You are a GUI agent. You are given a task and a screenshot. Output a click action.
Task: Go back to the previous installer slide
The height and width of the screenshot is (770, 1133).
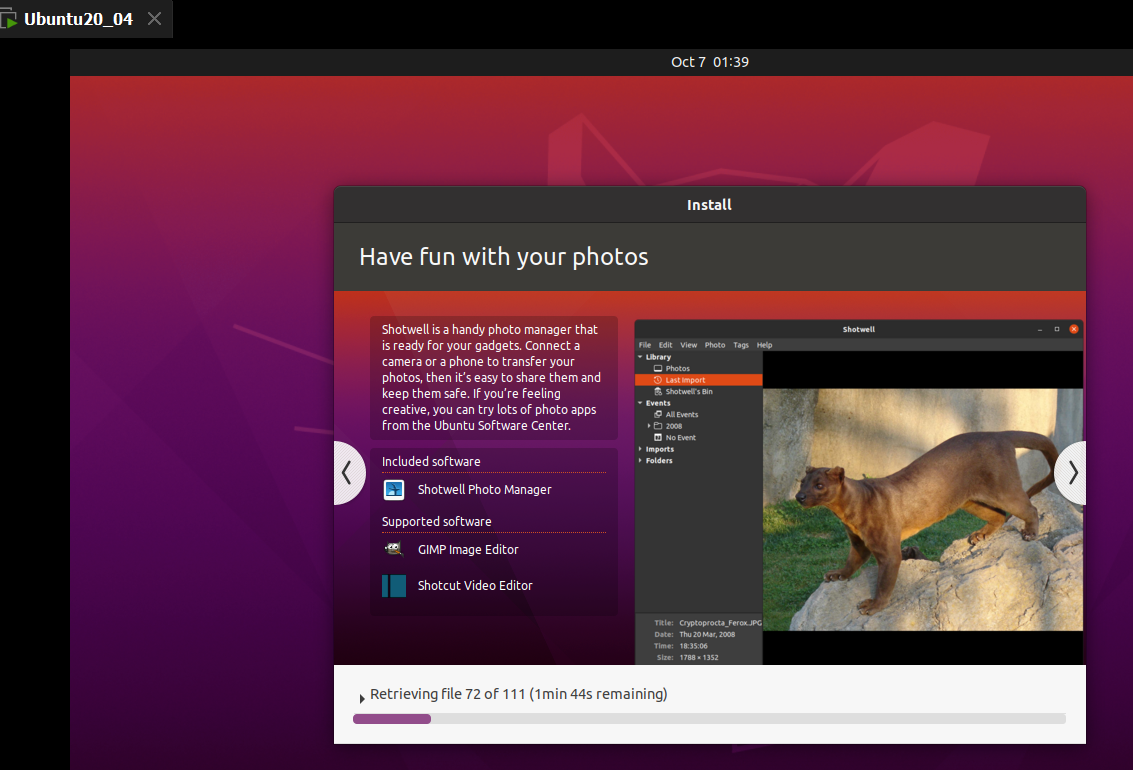pos(348,473)
